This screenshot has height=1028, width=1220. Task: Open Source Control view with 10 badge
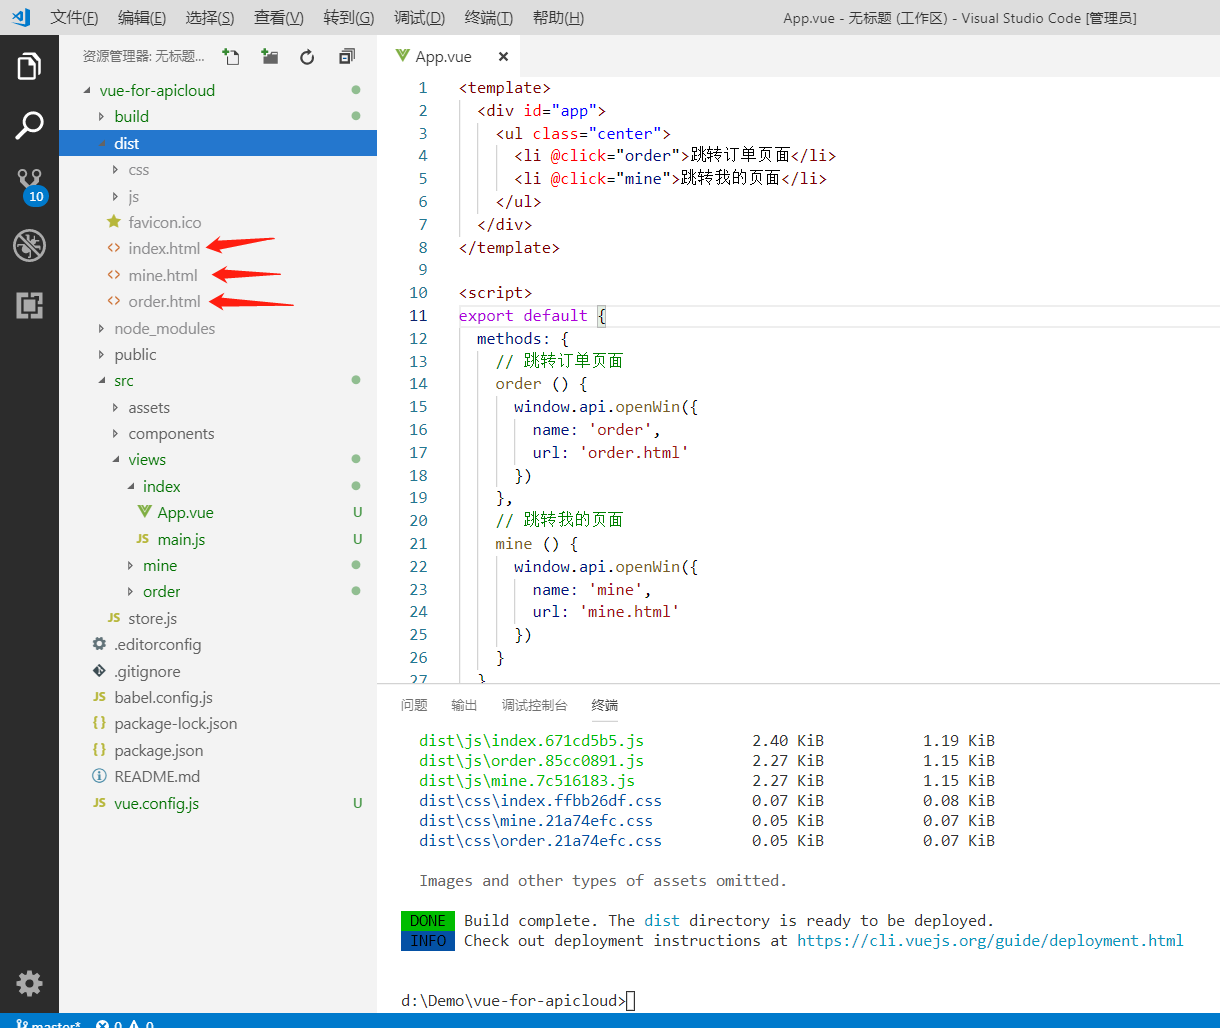point(29,185)
